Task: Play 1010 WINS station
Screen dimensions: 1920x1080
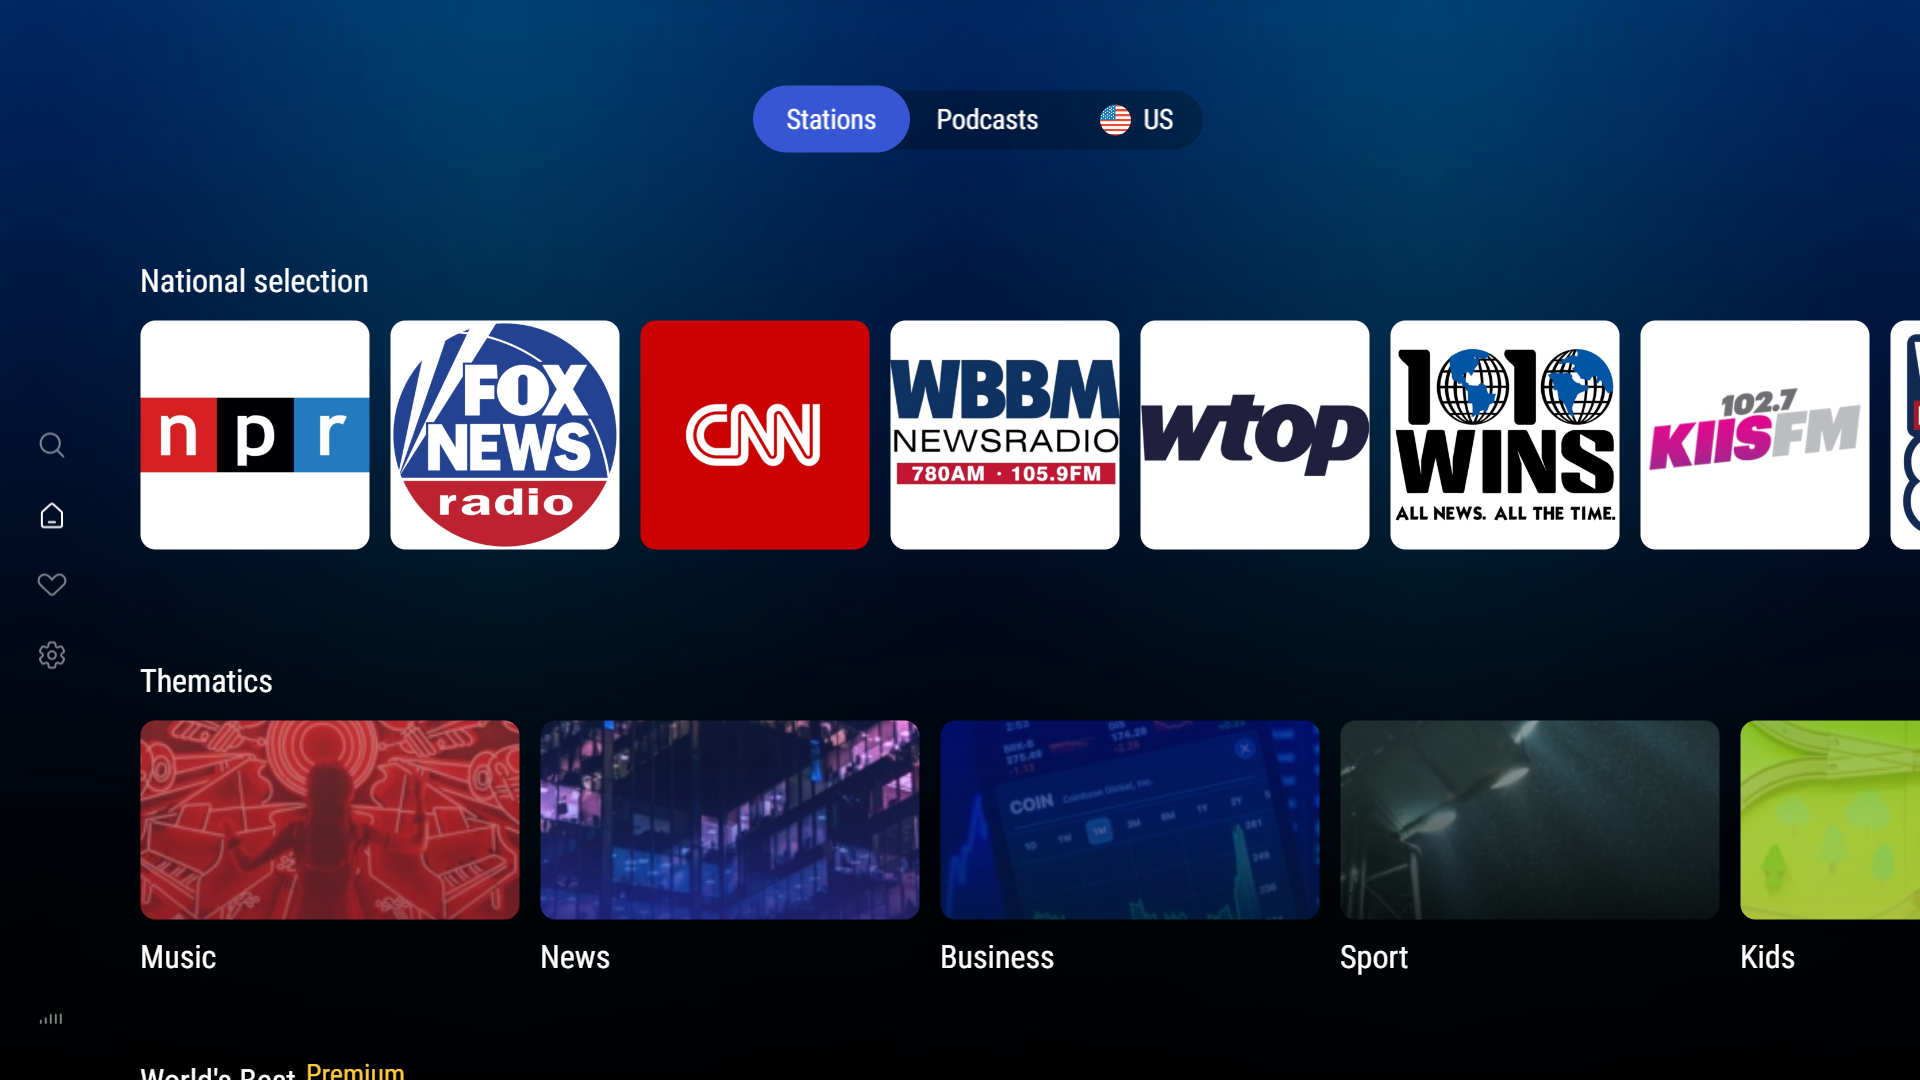Action: tap(1505, 435)
